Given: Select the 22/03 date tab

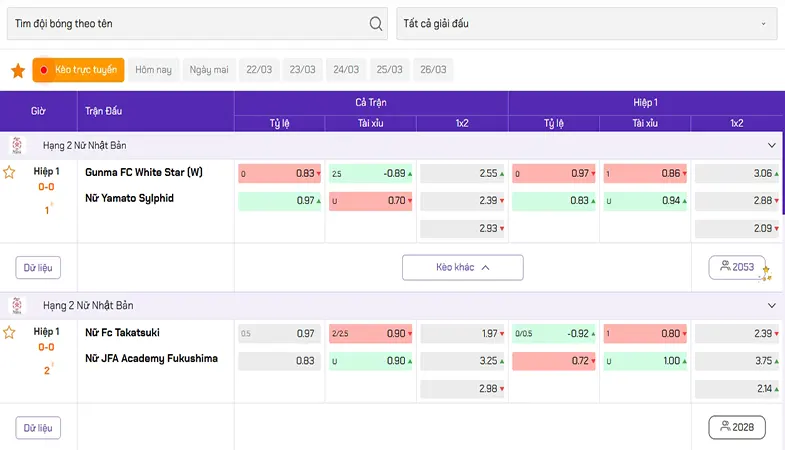Looking at the screenshot, I should tap(259, 70).
